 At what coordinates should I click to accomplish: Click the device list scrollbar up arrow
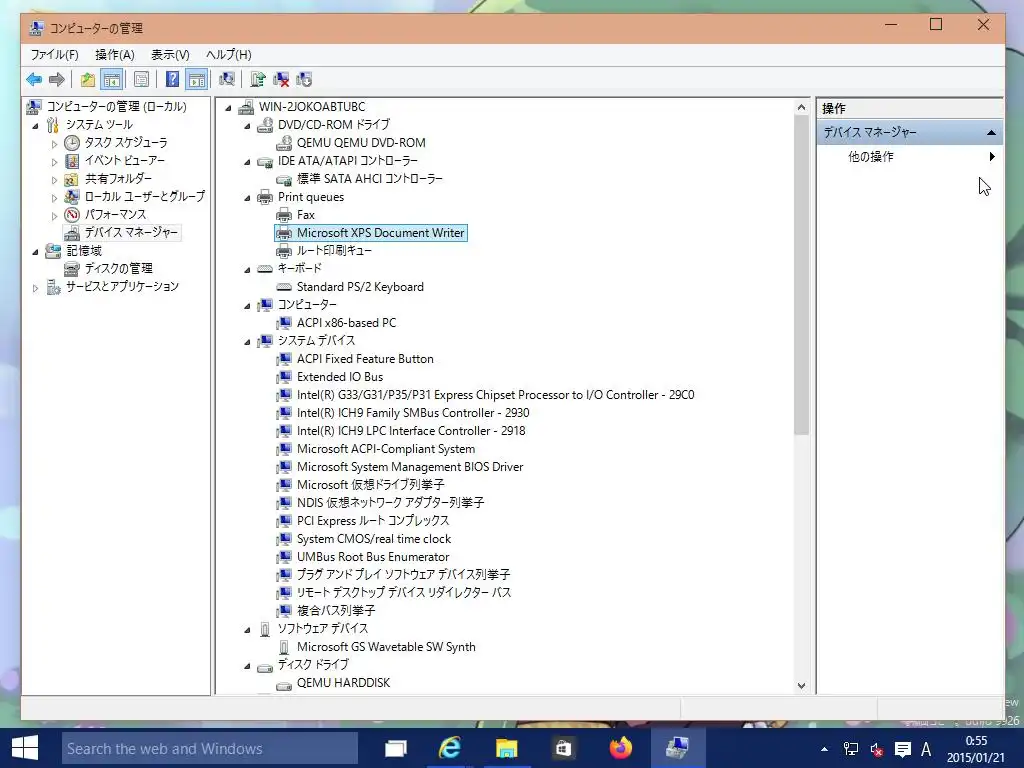tap(801, 107)
